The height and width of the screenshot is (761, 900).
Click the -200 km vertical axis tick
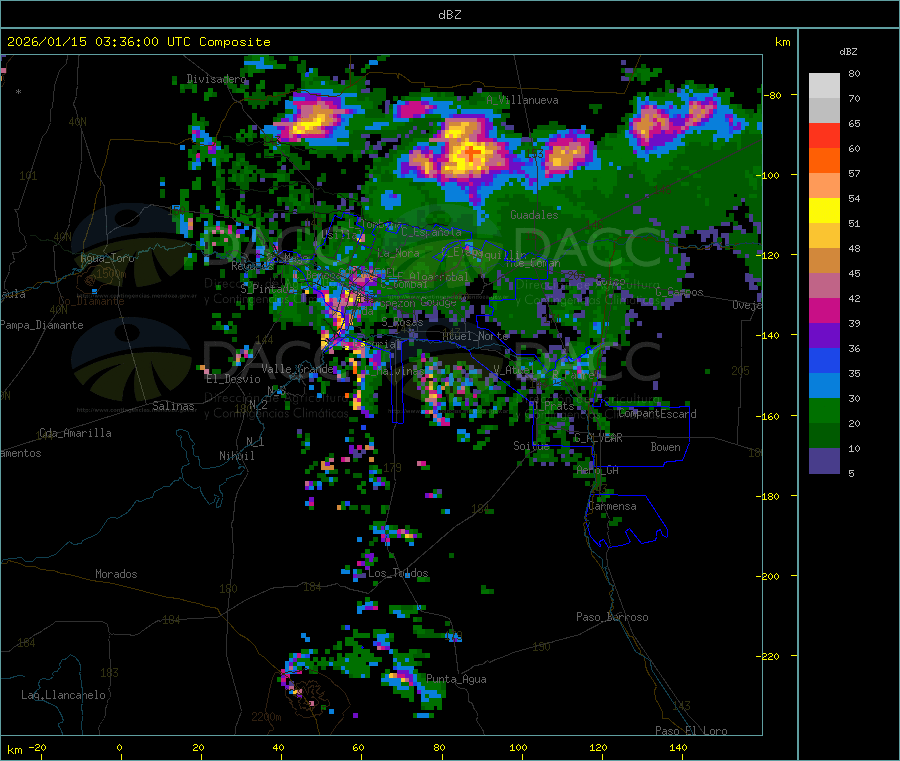click(770, 576)
